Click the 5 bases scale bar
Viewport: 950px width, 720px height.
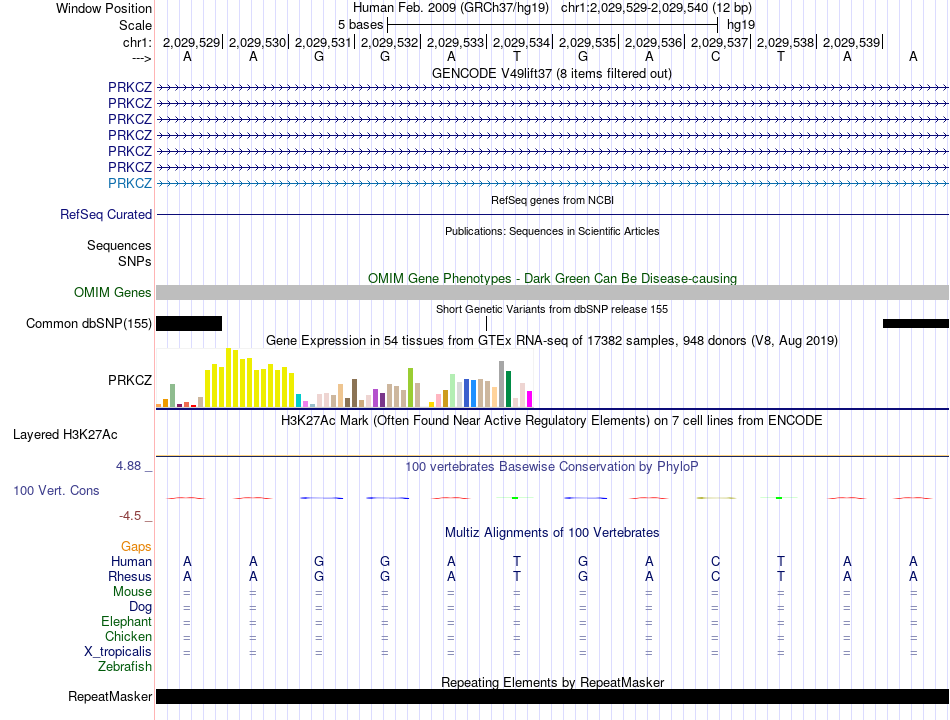point(552,25)
